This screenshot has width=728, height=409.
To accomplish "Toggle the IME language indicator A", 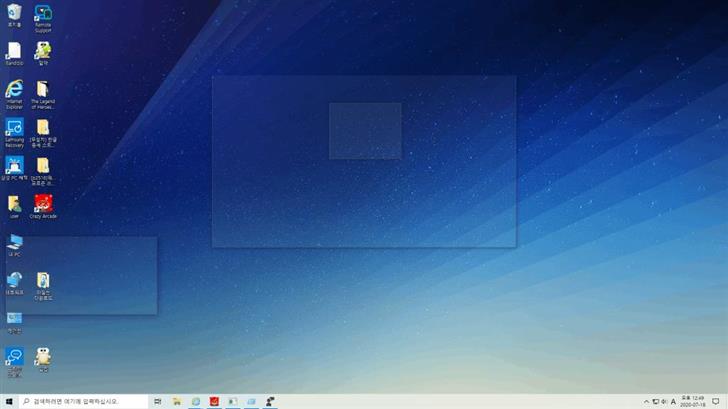I will point(673,402).
